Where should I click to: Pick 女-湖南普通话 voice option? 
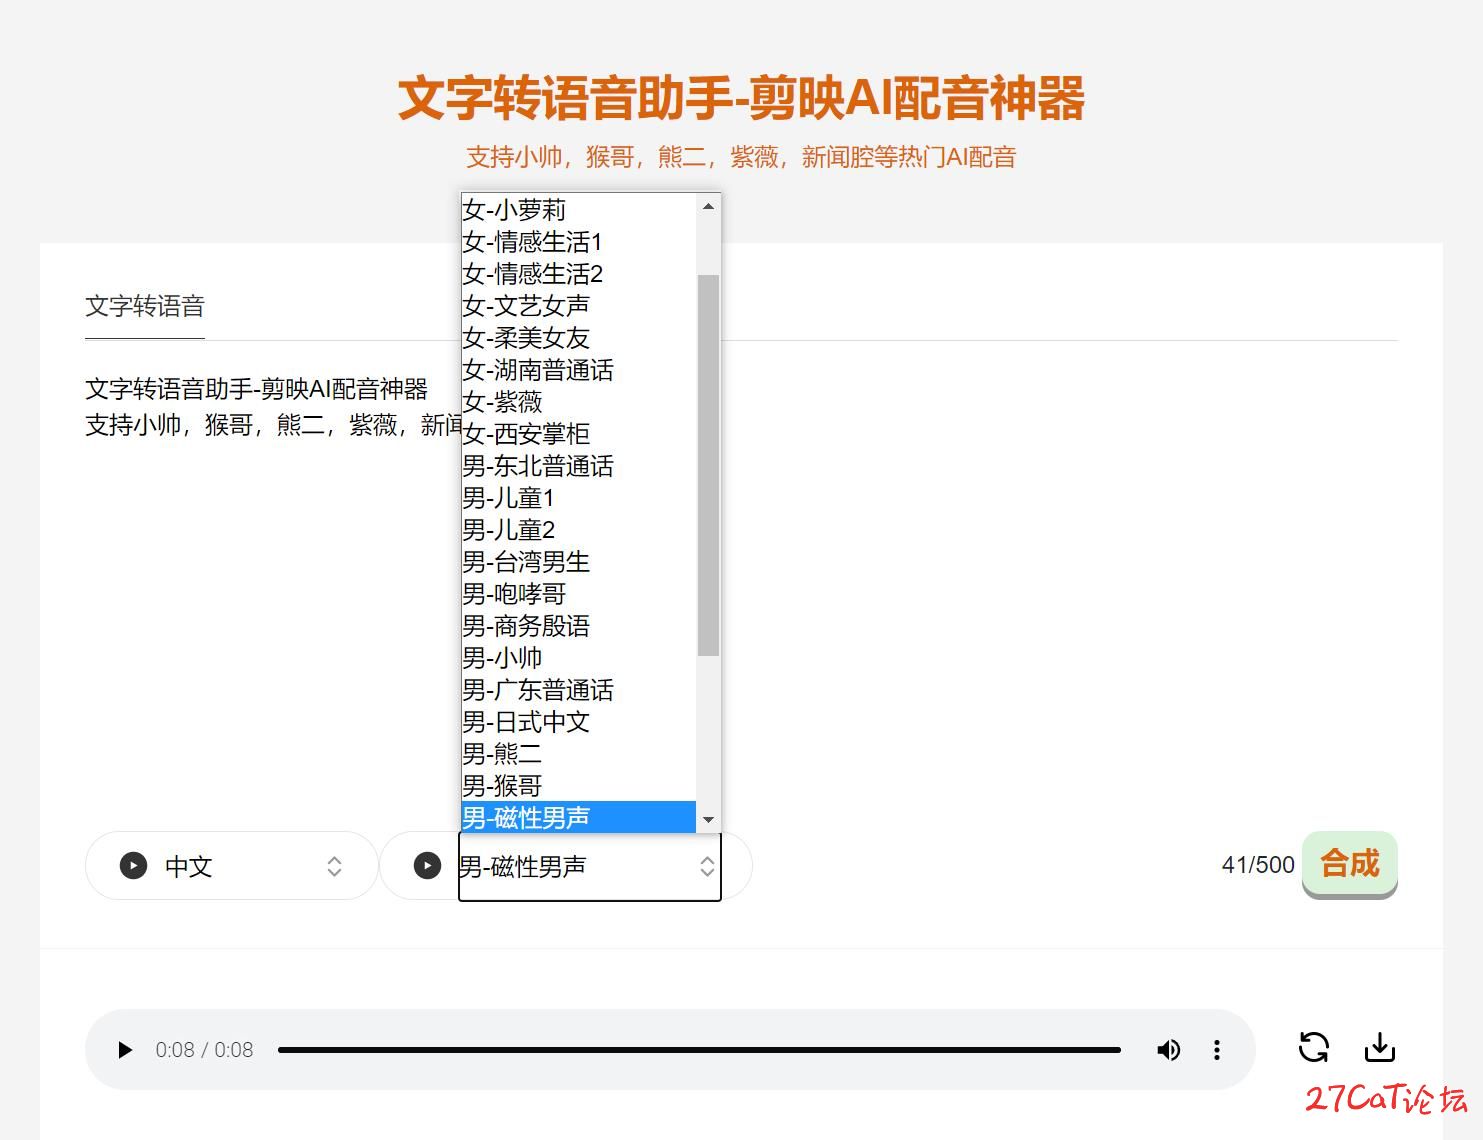[x=578, y=370]
